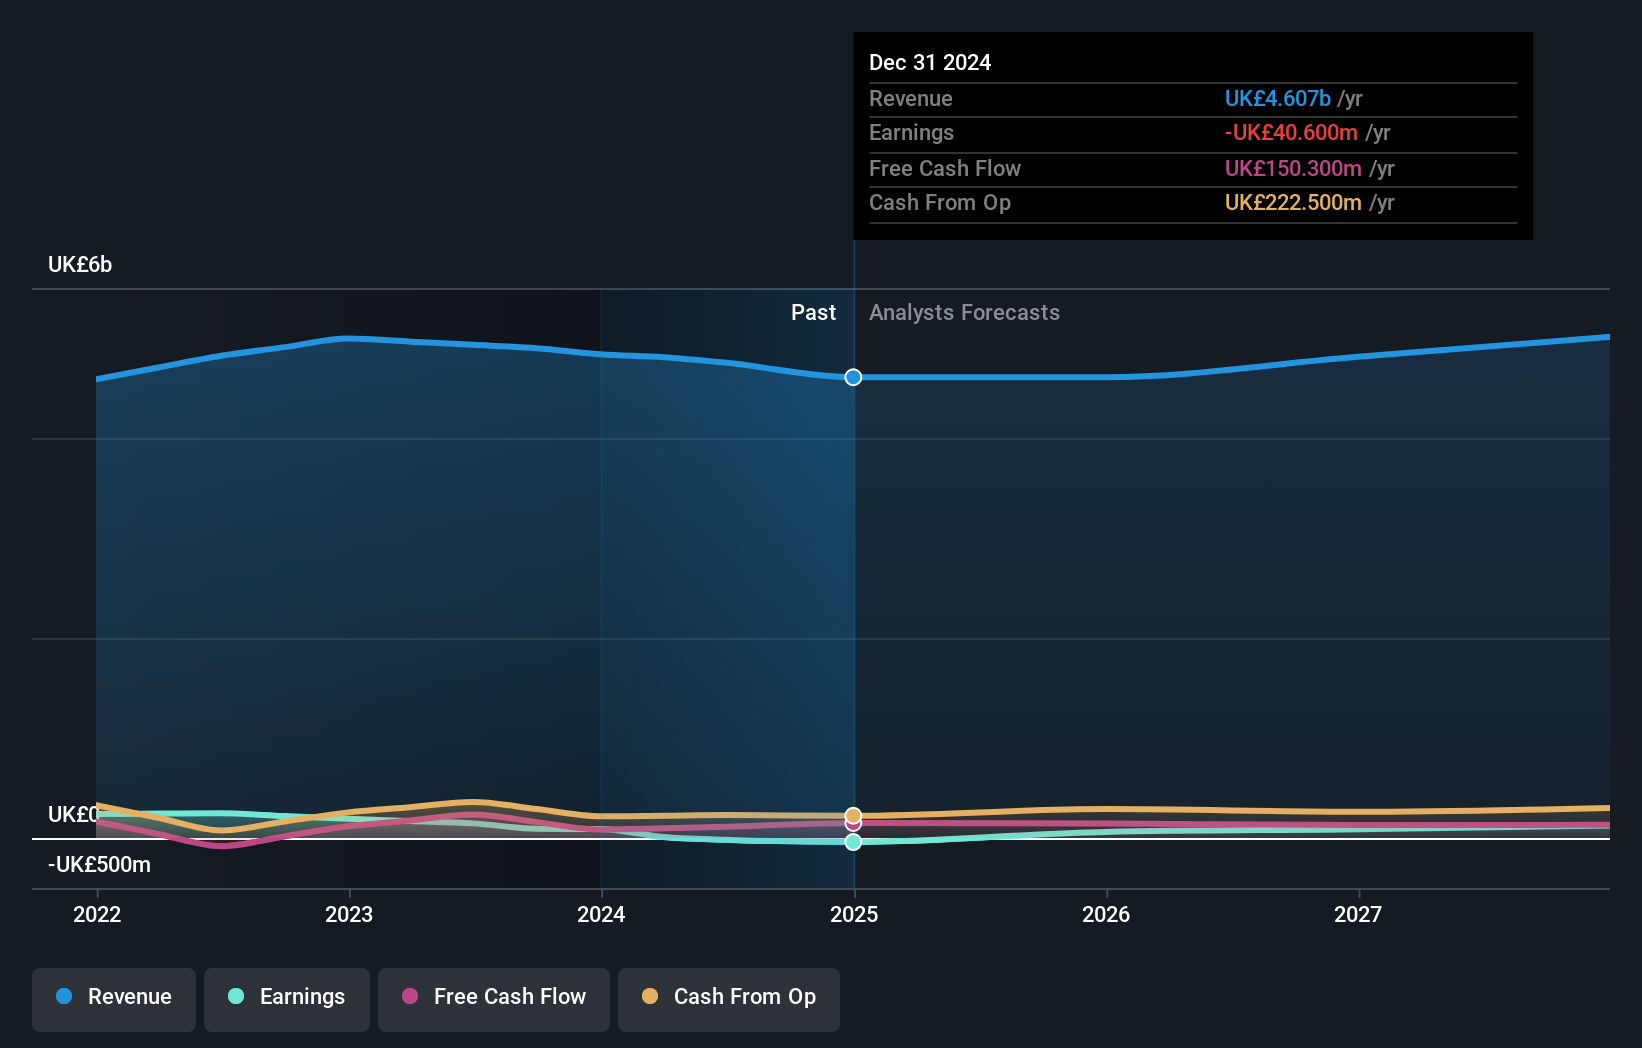Click the teal Earnings data point at 2025
Viewport: 1642px width, 1048px height.
pos(853,842)
